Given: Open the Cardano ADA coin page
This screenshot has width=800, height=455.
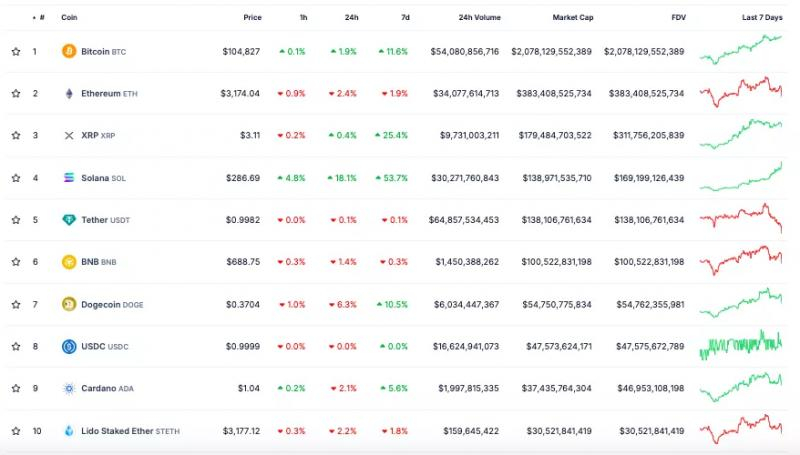Looking at the screenshot, I should (x=107, y=388).
